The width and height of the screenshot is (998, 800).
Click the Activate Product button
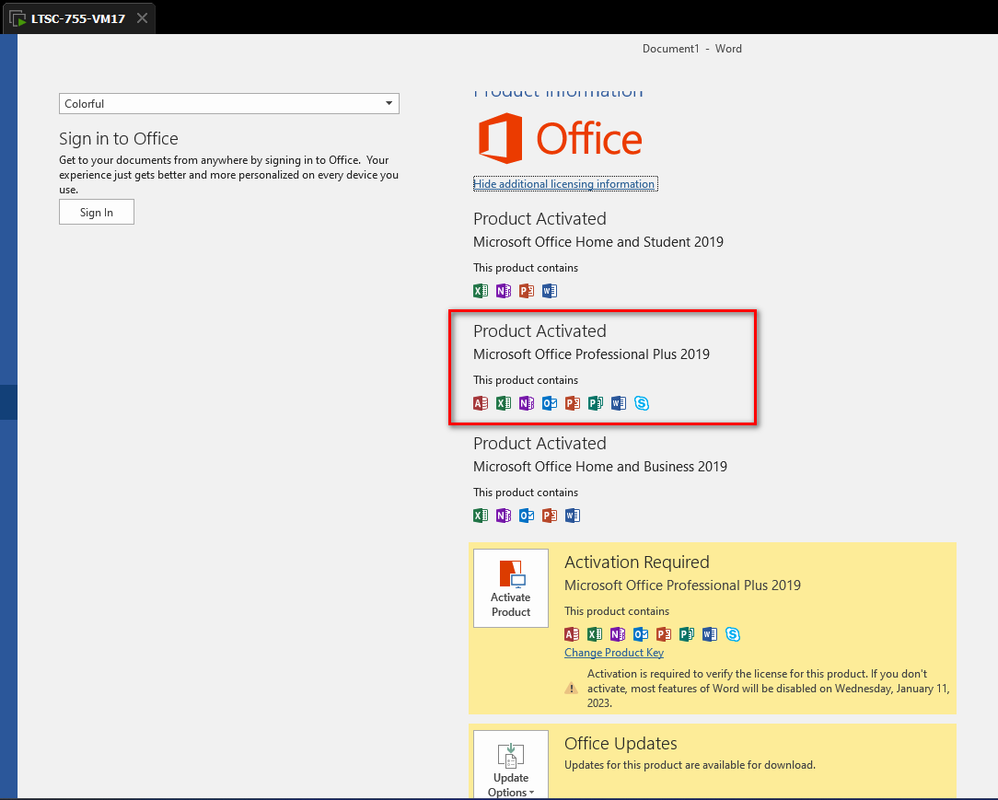point(511,588)
